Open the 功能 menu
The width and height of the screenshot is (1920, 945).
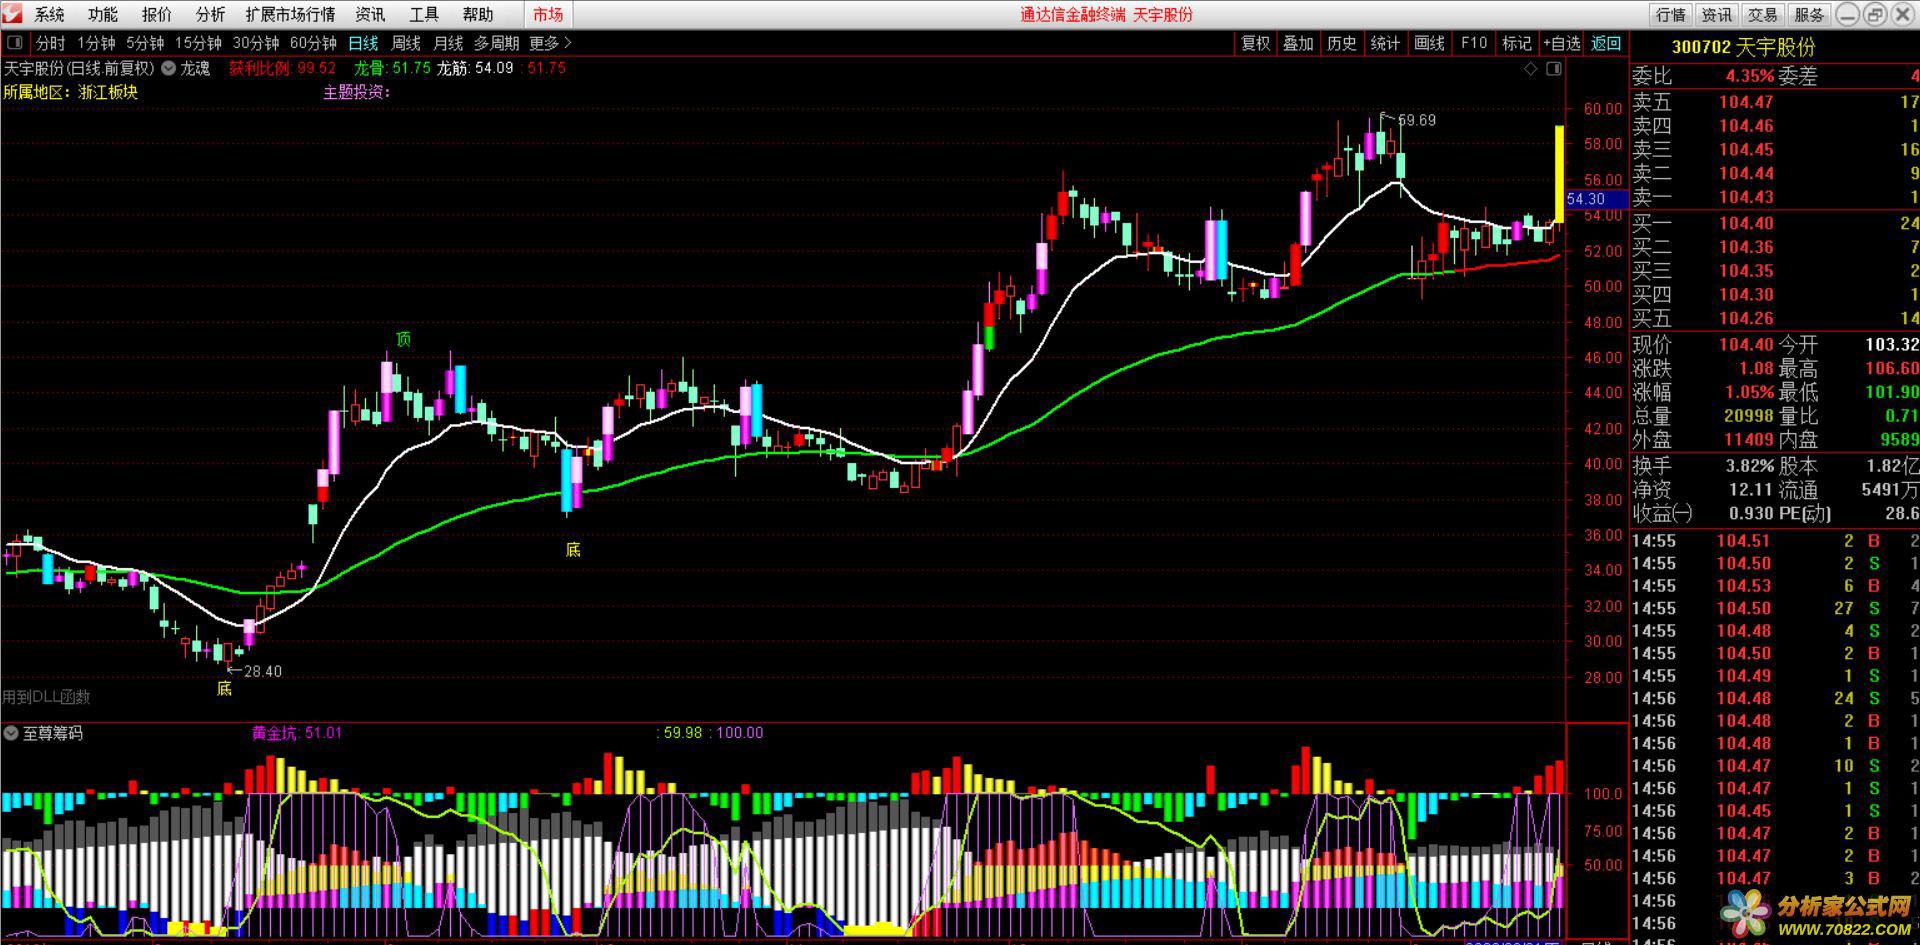coord(102,14)
